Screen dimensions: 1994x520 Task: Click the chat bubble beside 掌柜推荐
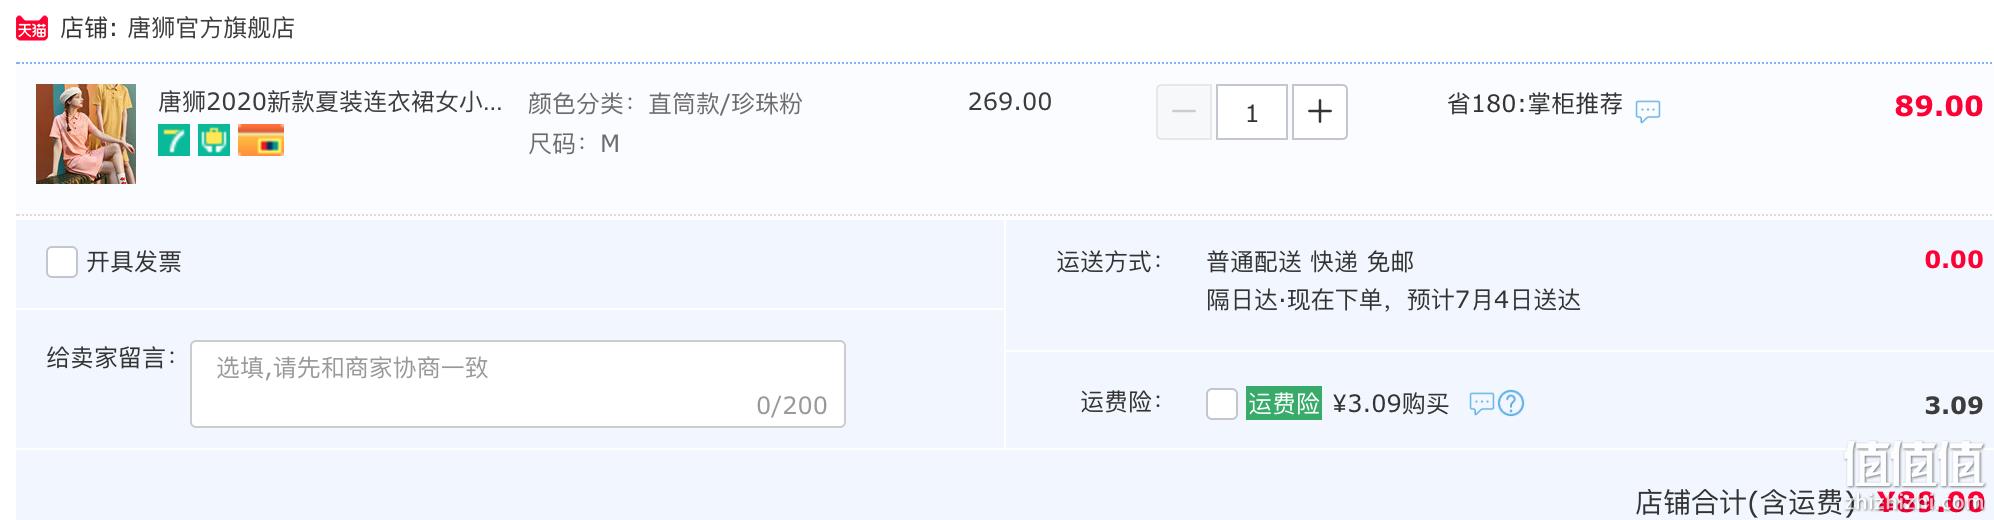click(1648, 110)
